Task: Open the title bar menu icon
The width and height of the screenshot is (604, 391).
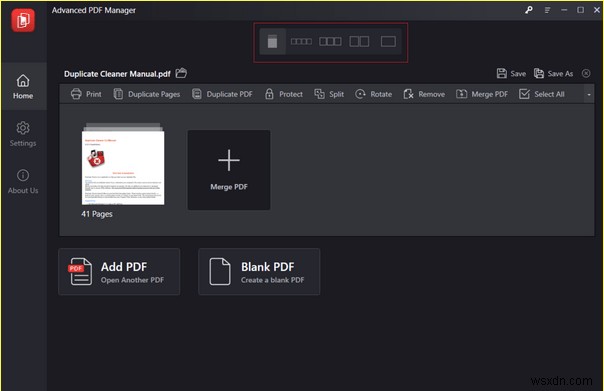Action: (x=547, y=10)
